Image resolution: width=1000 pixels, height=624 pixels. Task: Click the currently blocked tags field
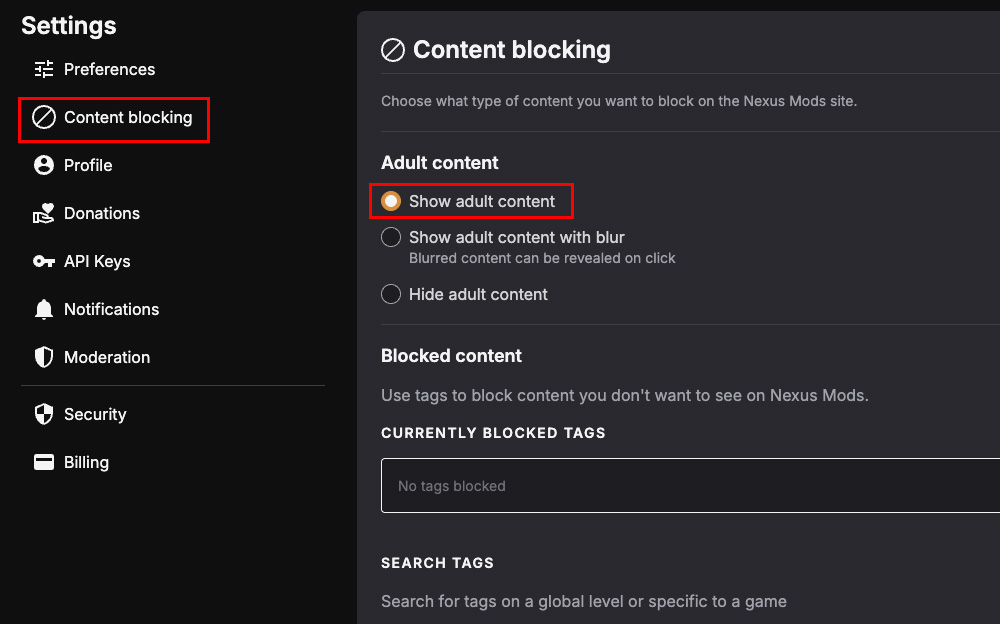[690, 486]
